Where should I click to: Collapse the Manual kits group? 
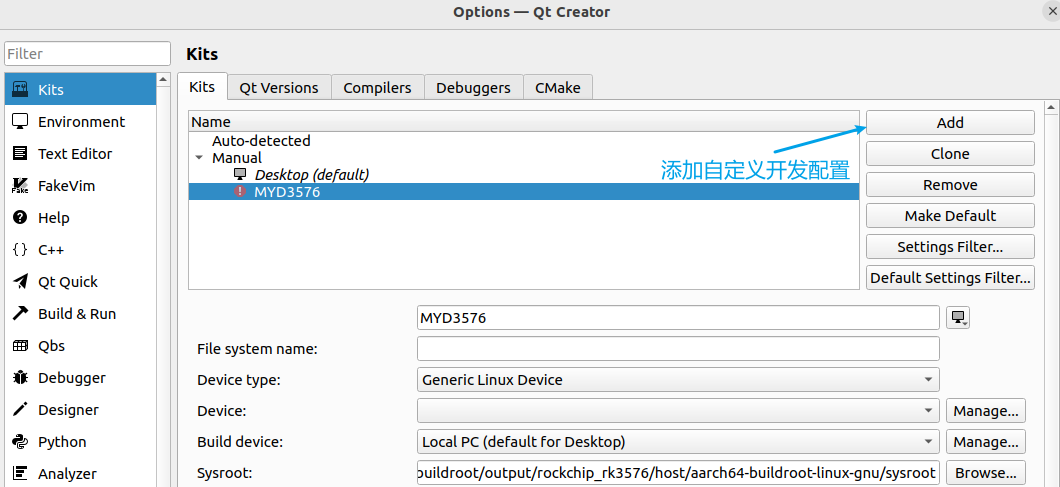click(x=199, y=158)
